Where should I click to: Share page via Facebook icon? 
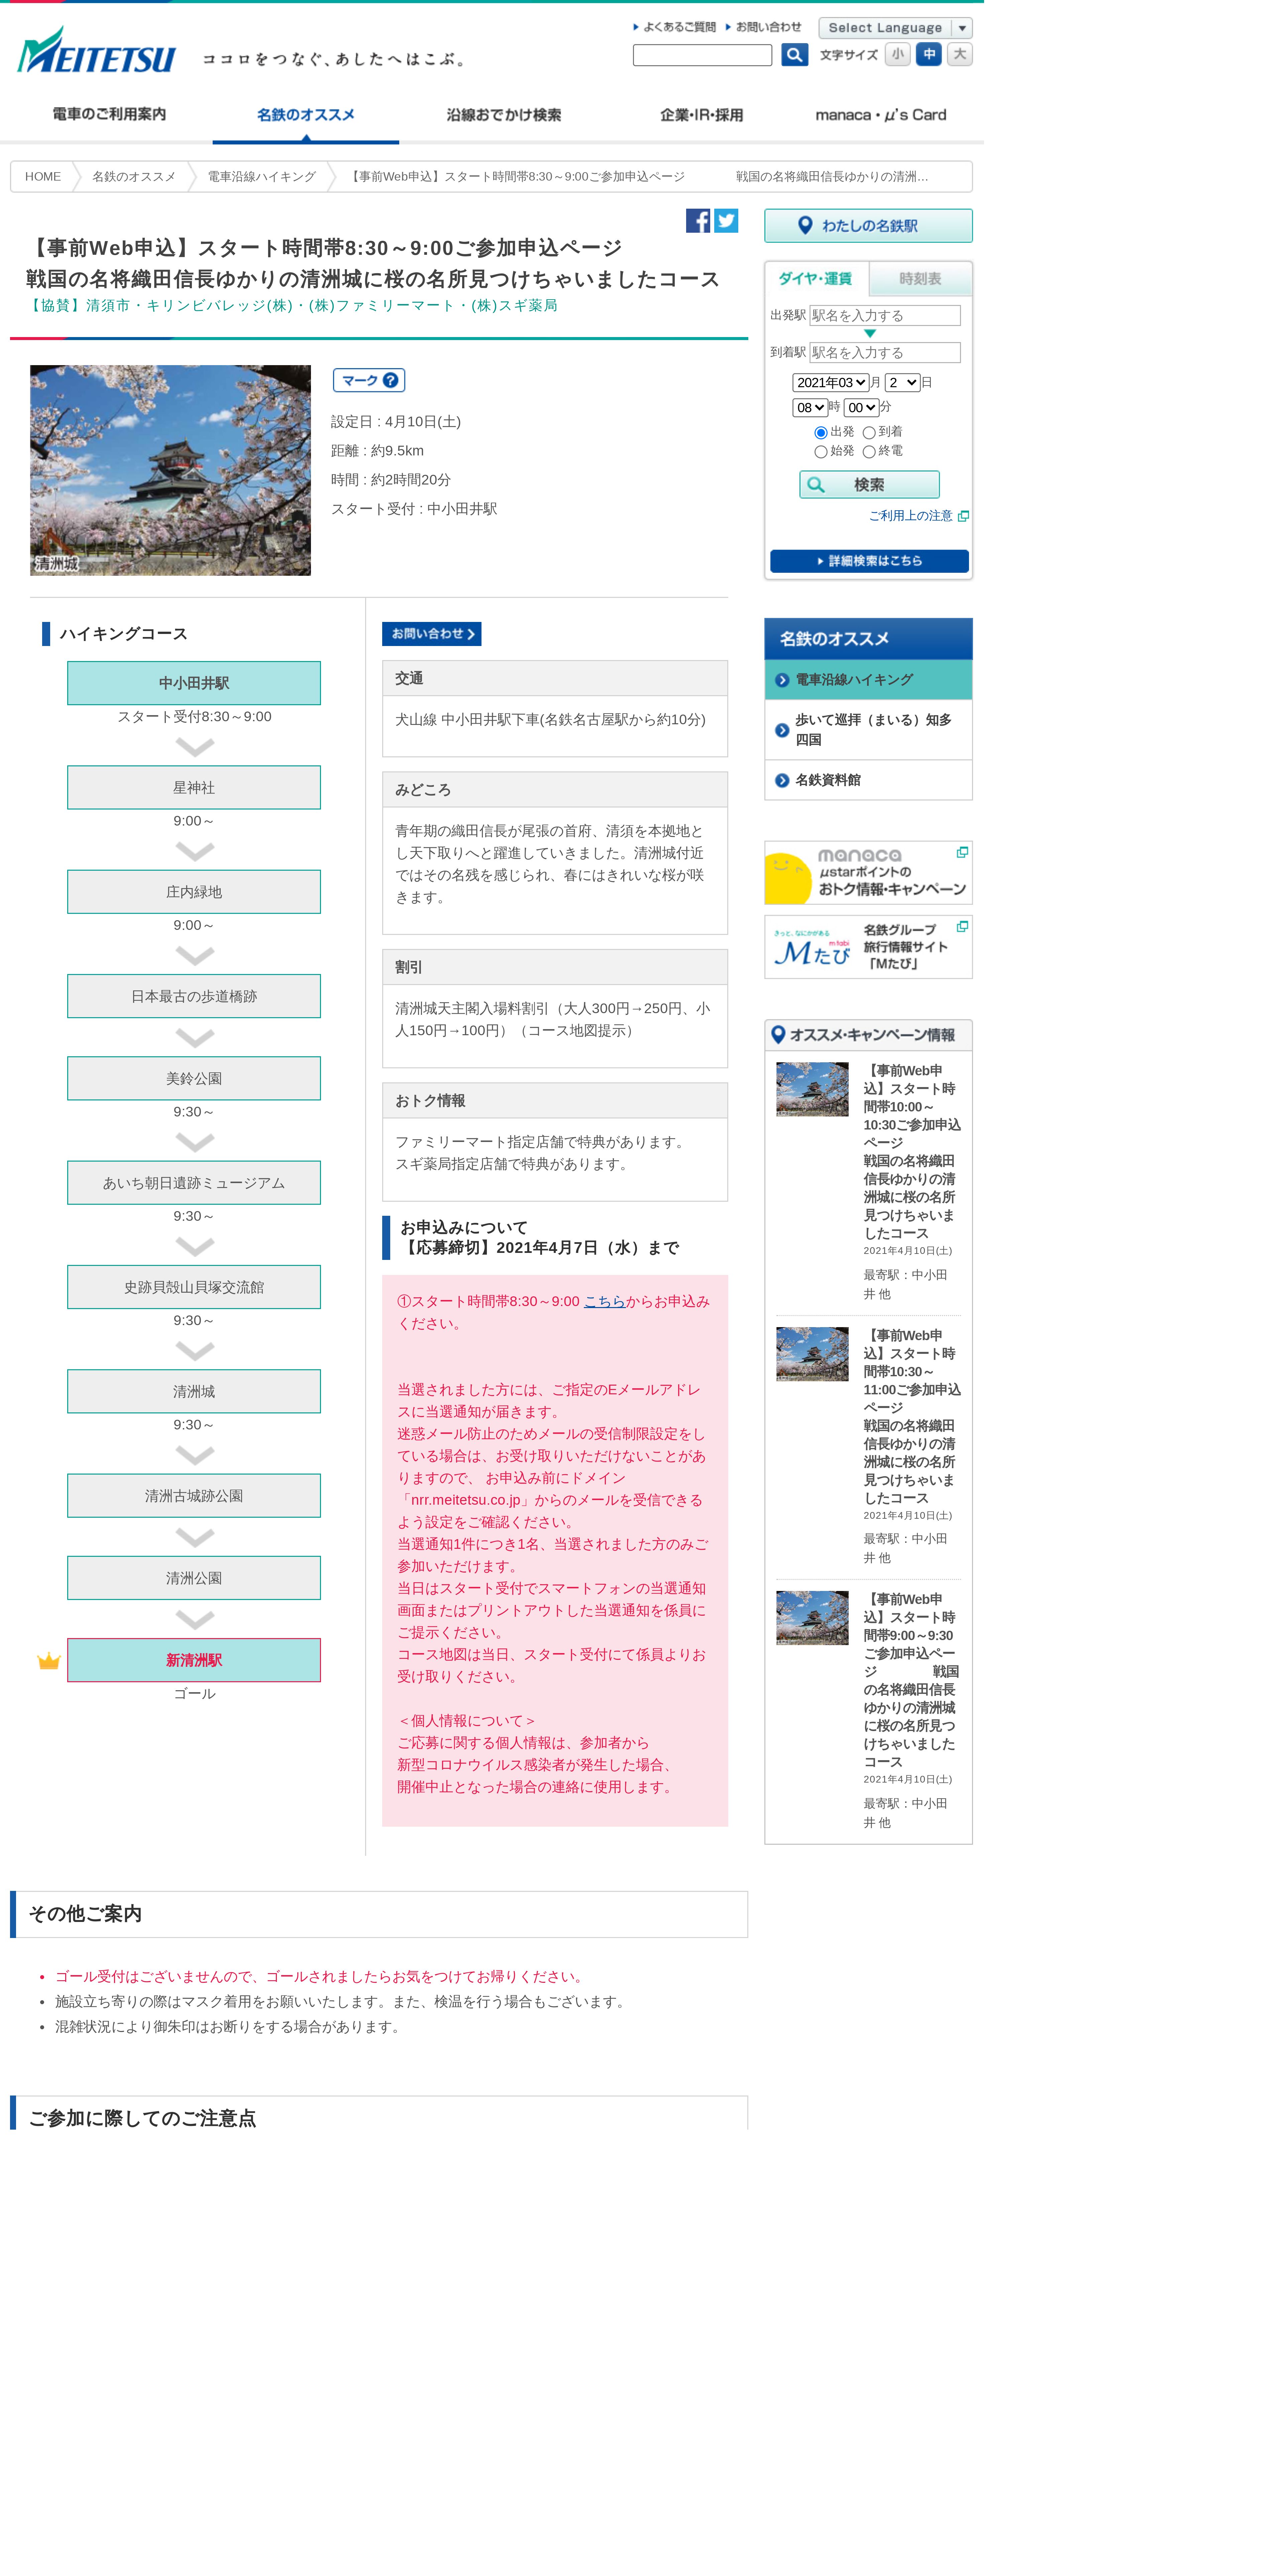coord(697,221)
